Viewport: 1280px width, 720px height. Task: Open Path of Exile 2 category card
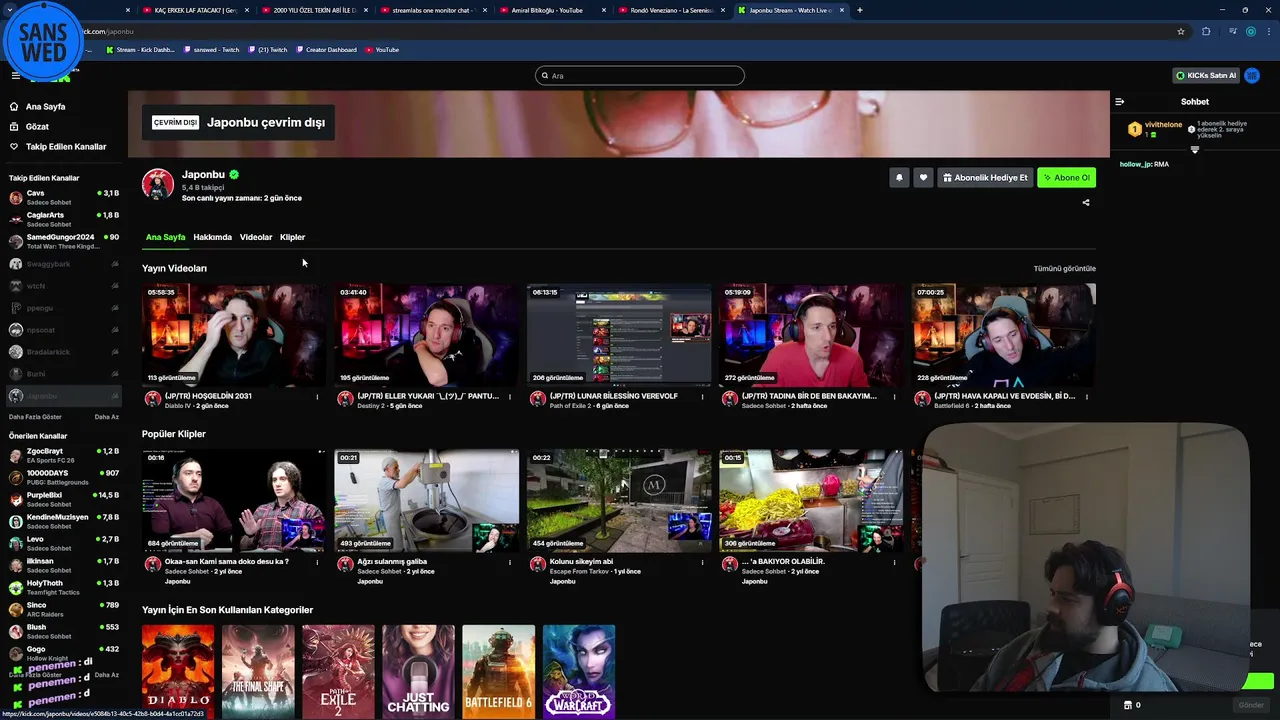(x=338, y=671)
